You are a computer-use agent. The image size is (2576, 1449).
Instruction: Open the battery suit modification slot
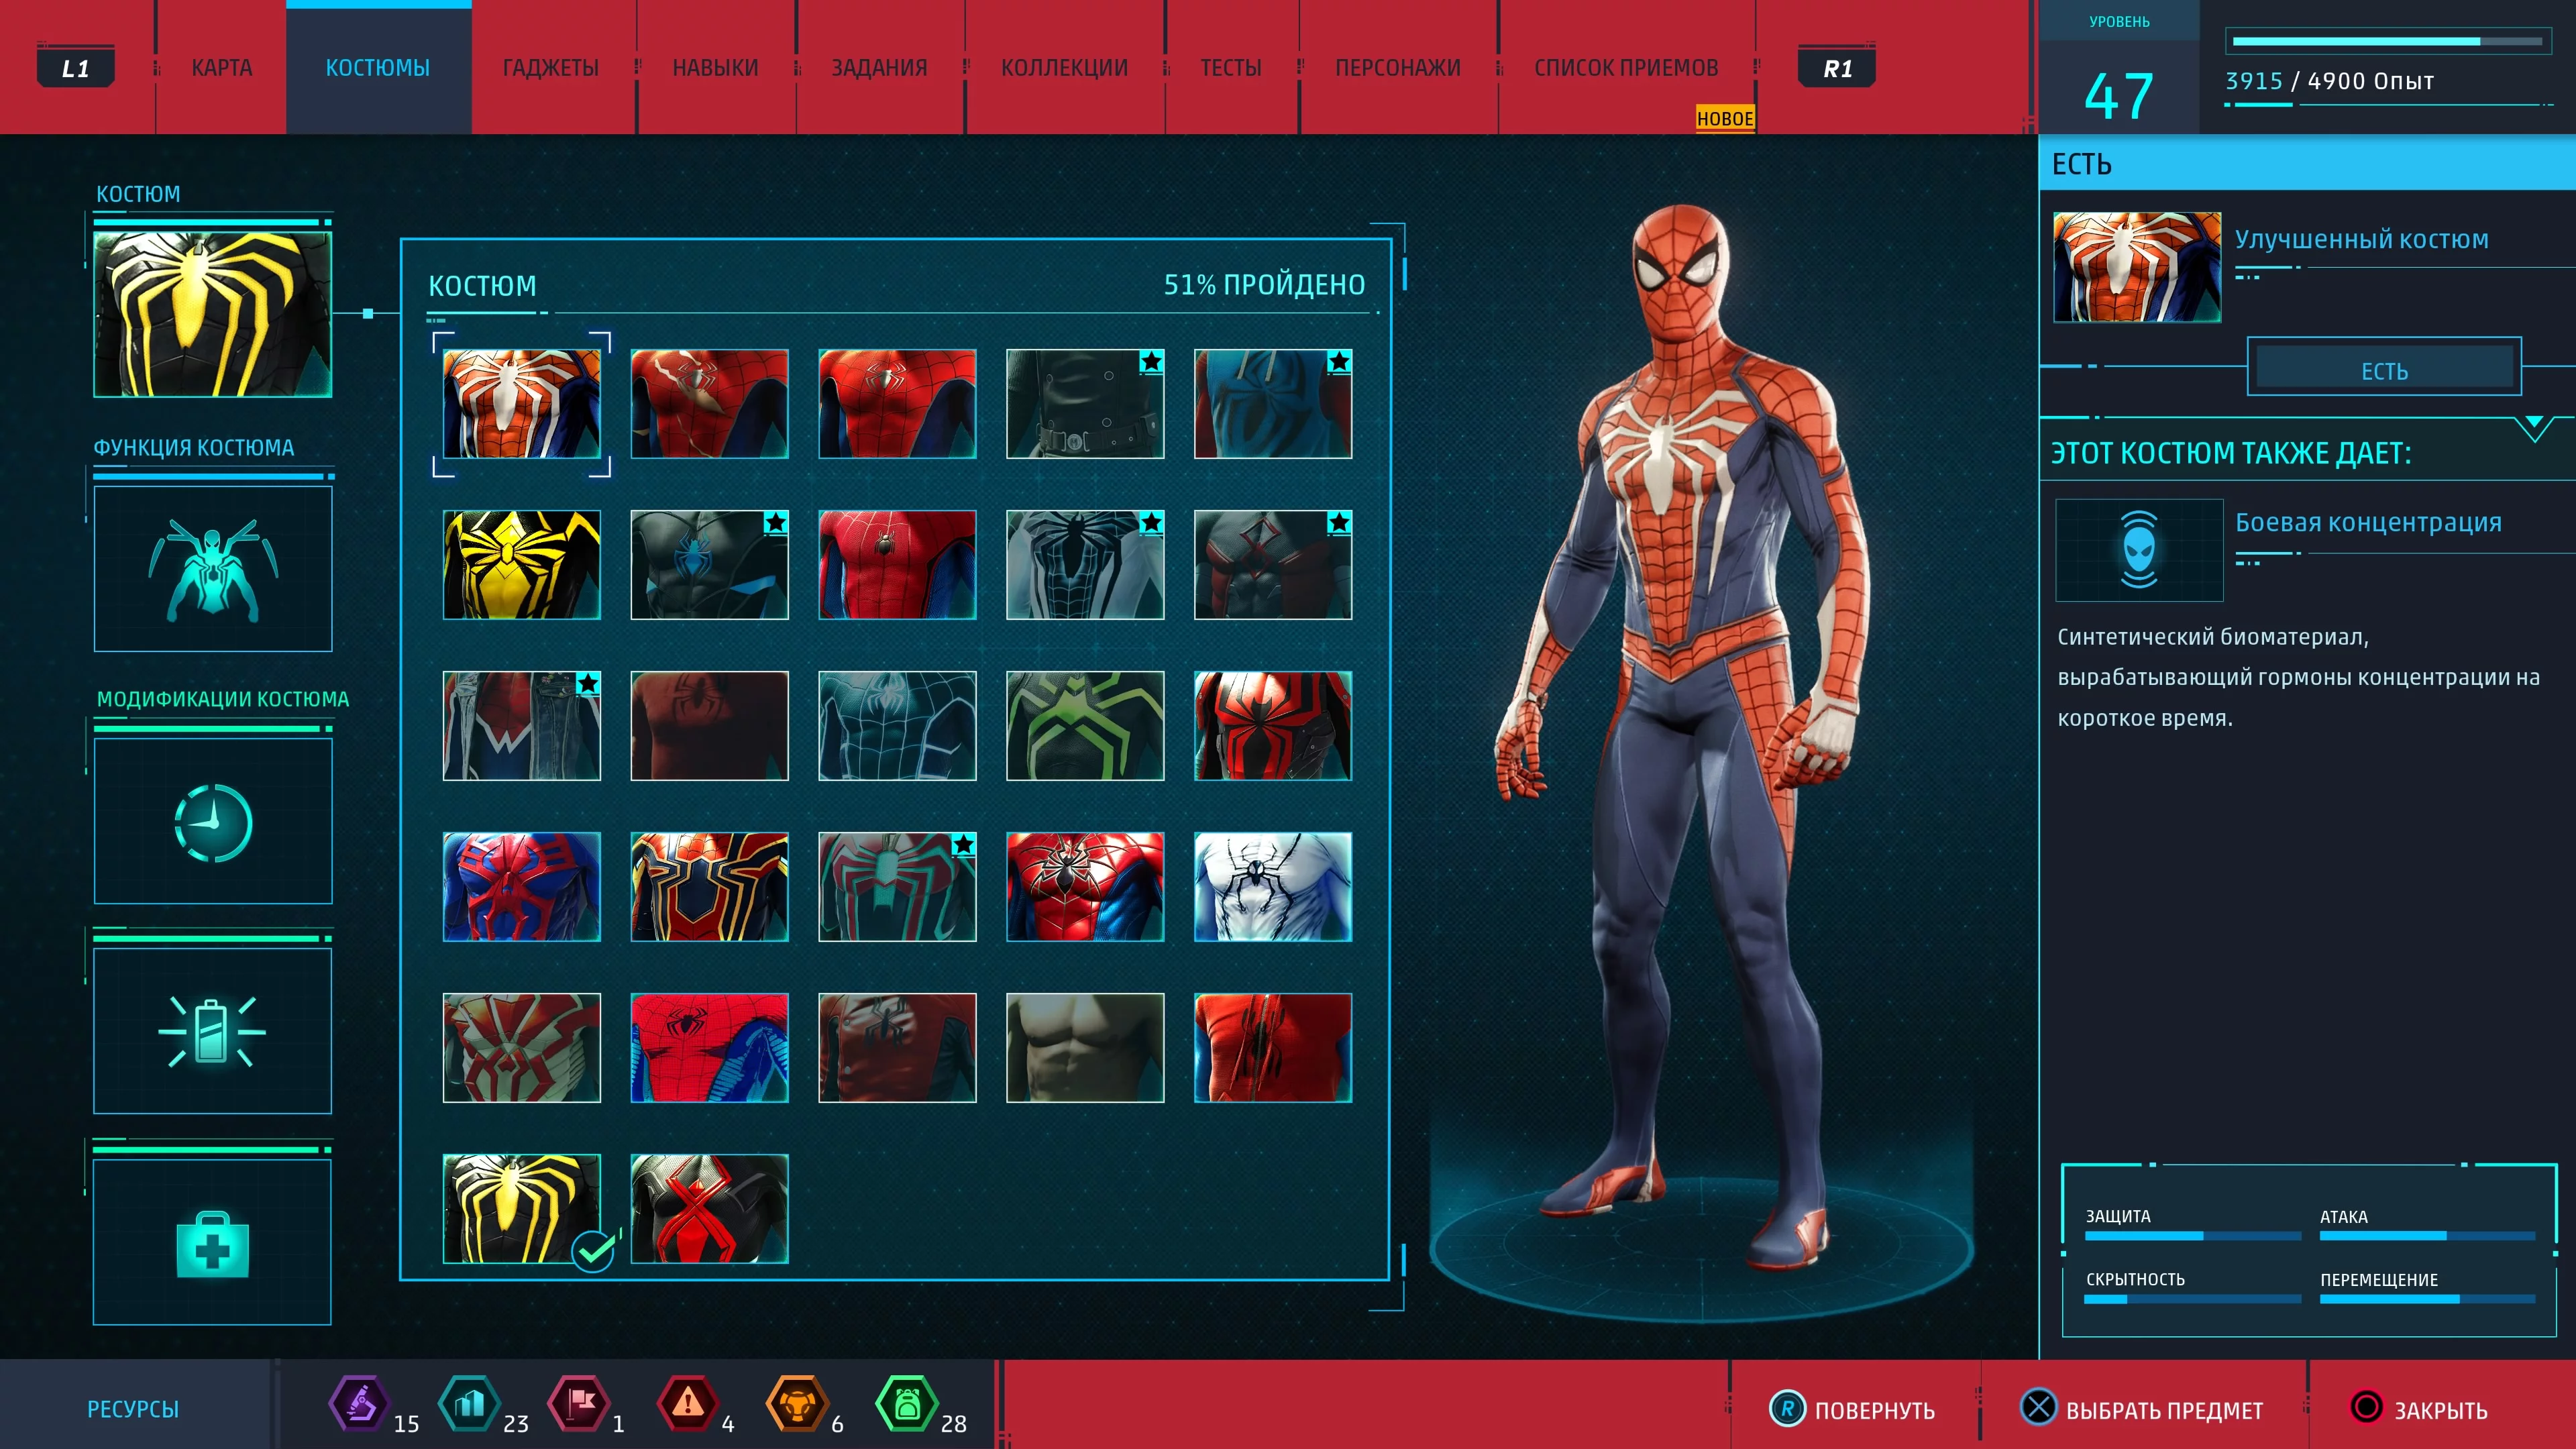click(x=213, y=1031)
